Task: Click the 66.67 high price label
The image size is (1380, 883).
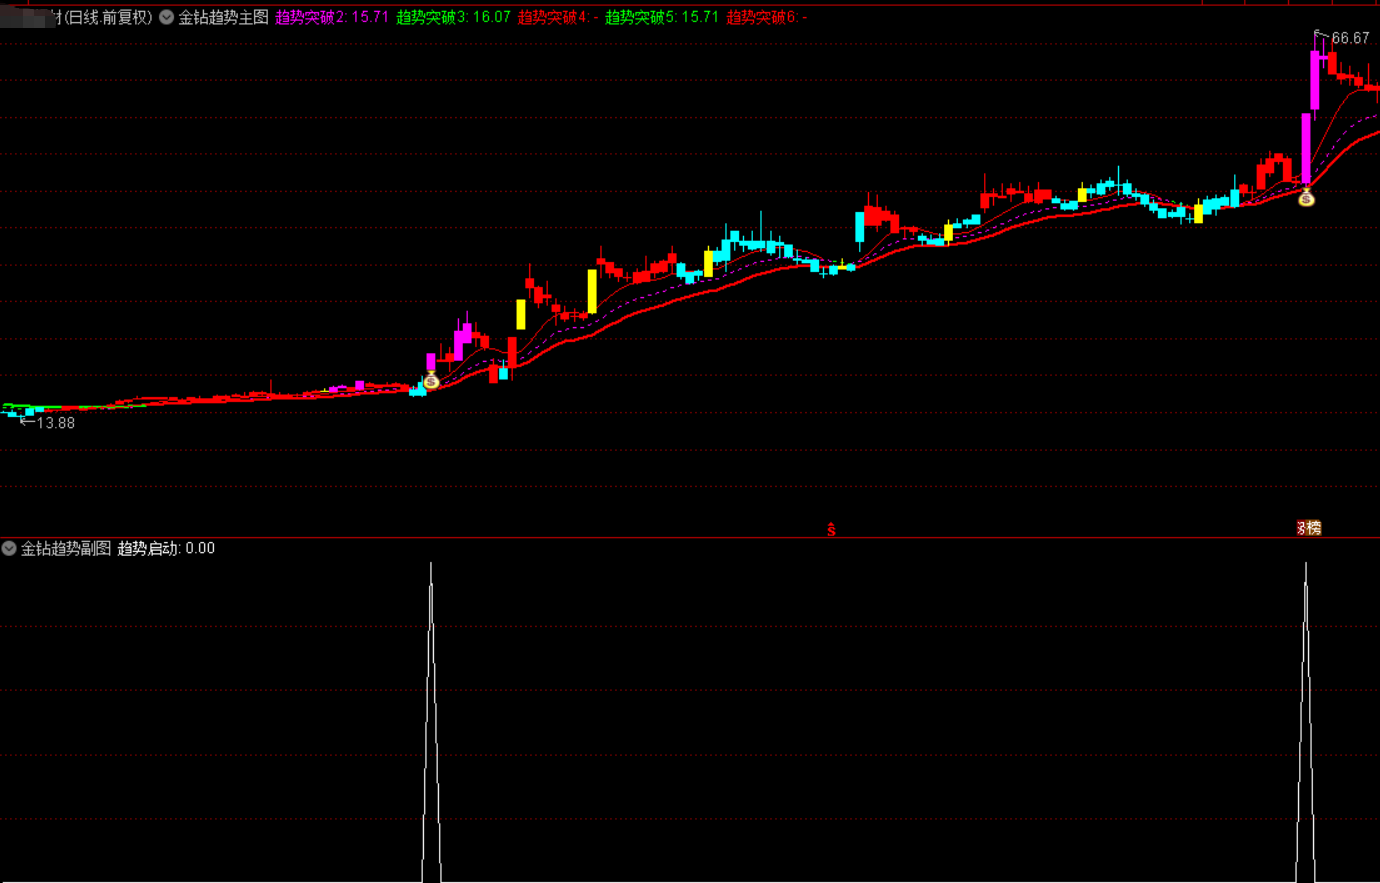Action: click(x=1350, y=38)
